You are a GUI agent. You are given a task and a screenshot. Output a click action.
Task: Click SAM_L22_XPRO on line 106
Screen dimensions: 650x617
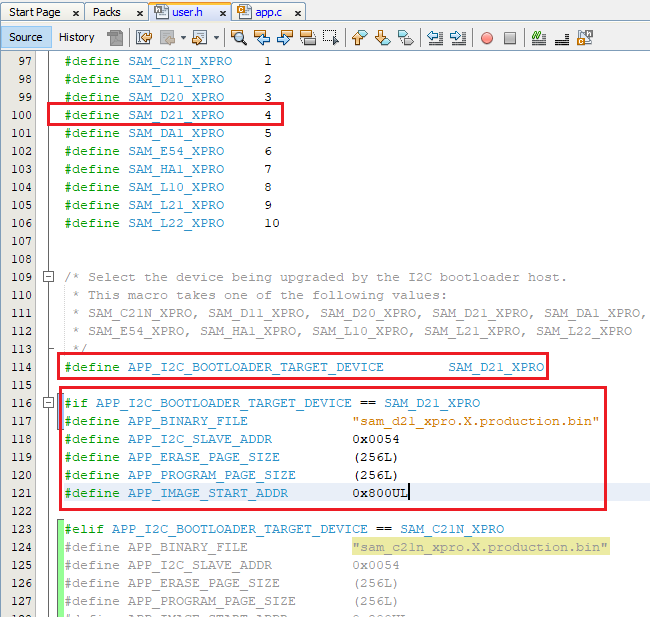coord(176,223)
